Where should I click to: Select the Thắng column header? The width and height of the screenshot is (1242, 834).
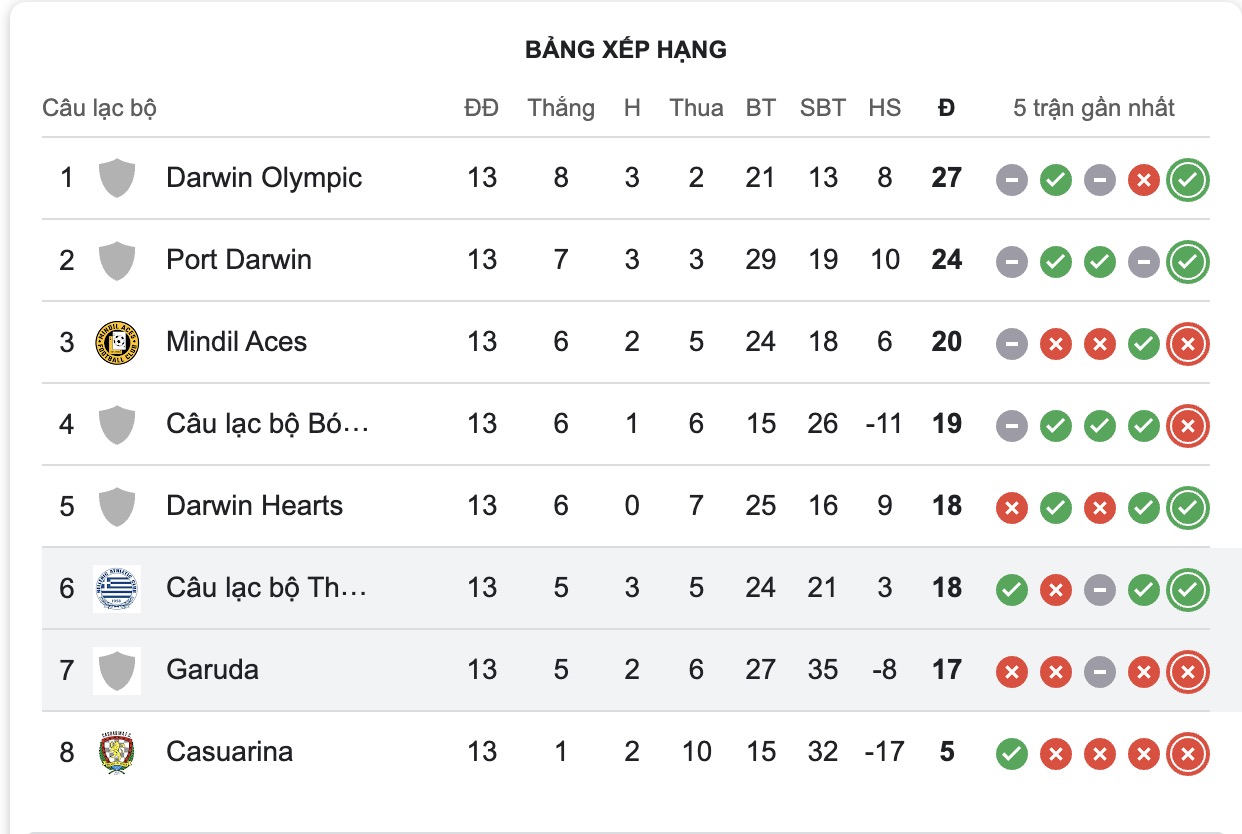tap(561, 107)
